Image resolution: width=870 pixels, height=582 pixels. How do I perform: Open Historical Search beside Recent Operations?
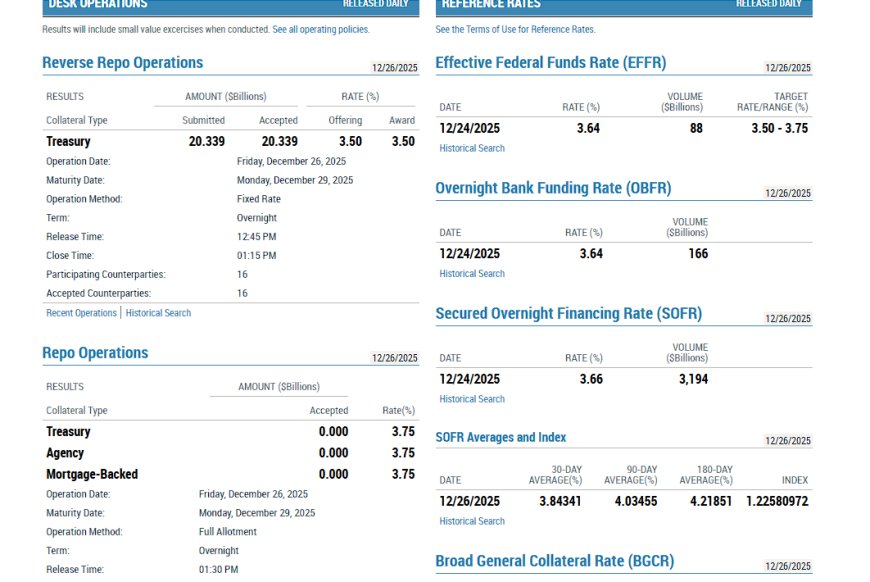[x=158, y=313]
